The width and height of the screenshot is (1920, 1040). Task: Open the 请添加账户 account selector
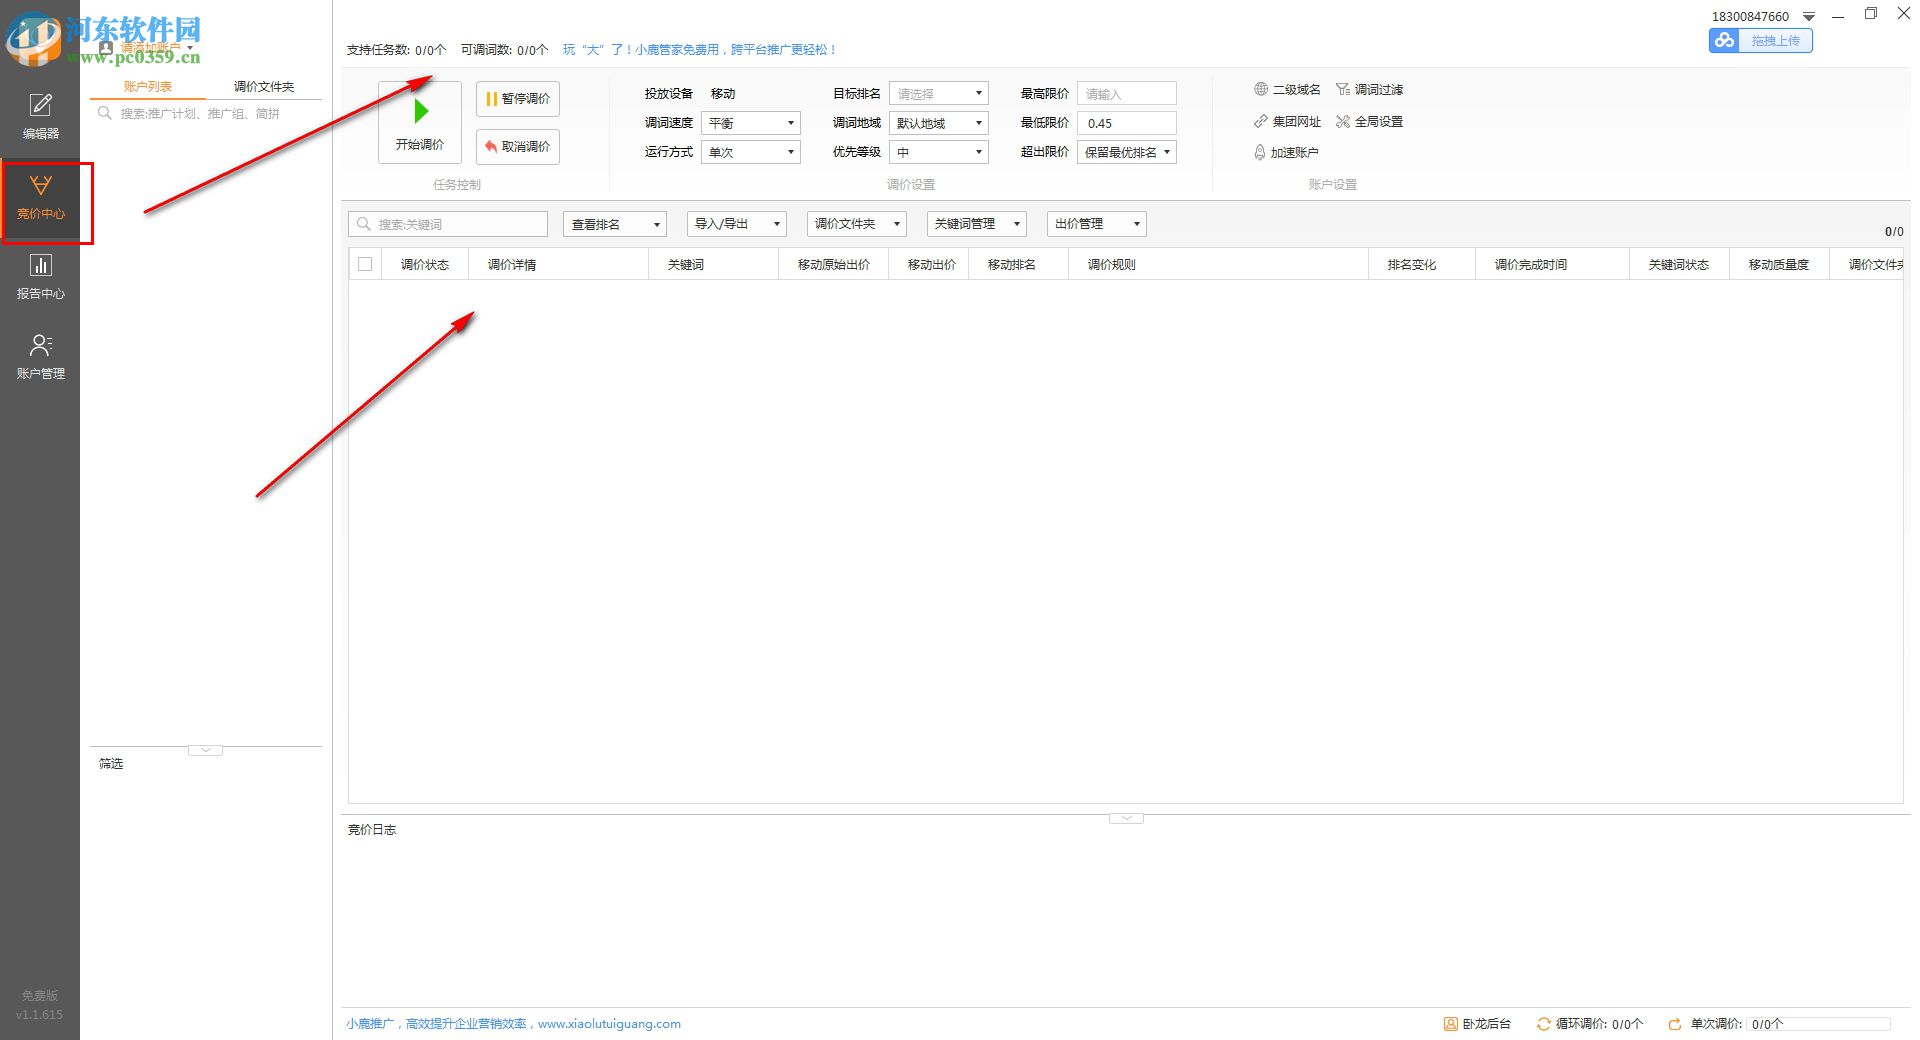(x=147, y=47)
